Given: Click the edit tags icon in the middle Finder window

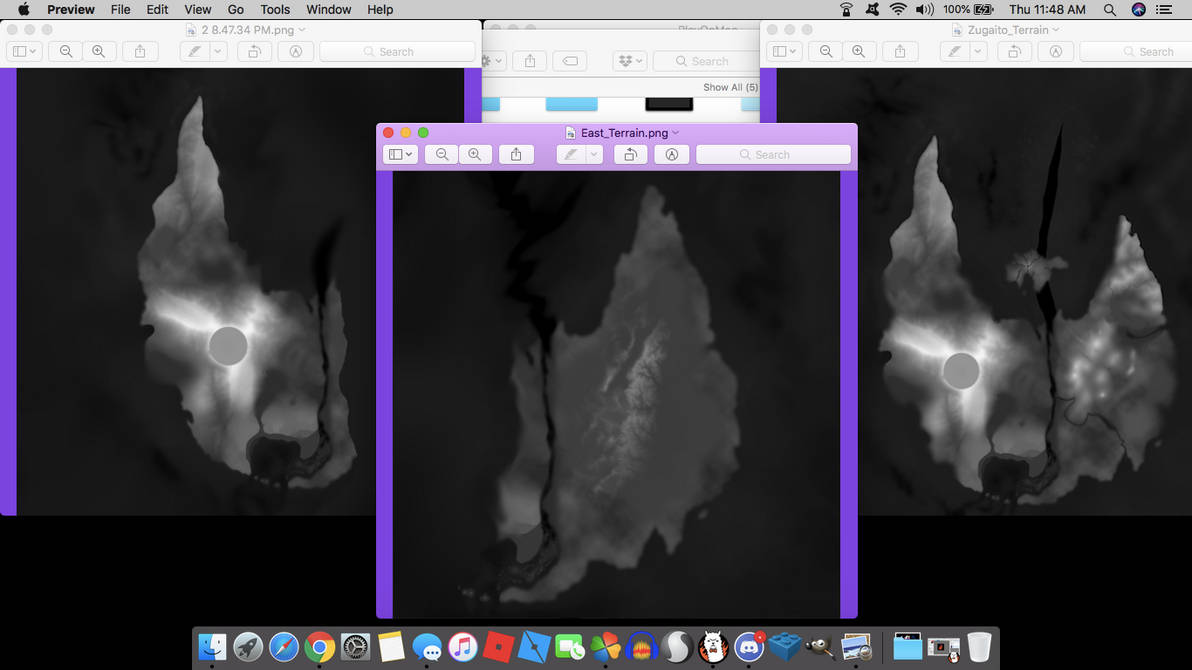Looking at the screenshot, I should (x=570, y=61).
